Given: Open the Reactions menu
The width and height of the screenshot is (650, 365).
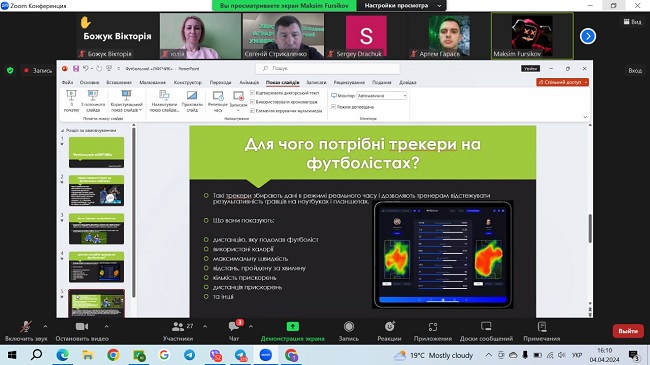Looking at the screenshot, I should coord(389,331).
